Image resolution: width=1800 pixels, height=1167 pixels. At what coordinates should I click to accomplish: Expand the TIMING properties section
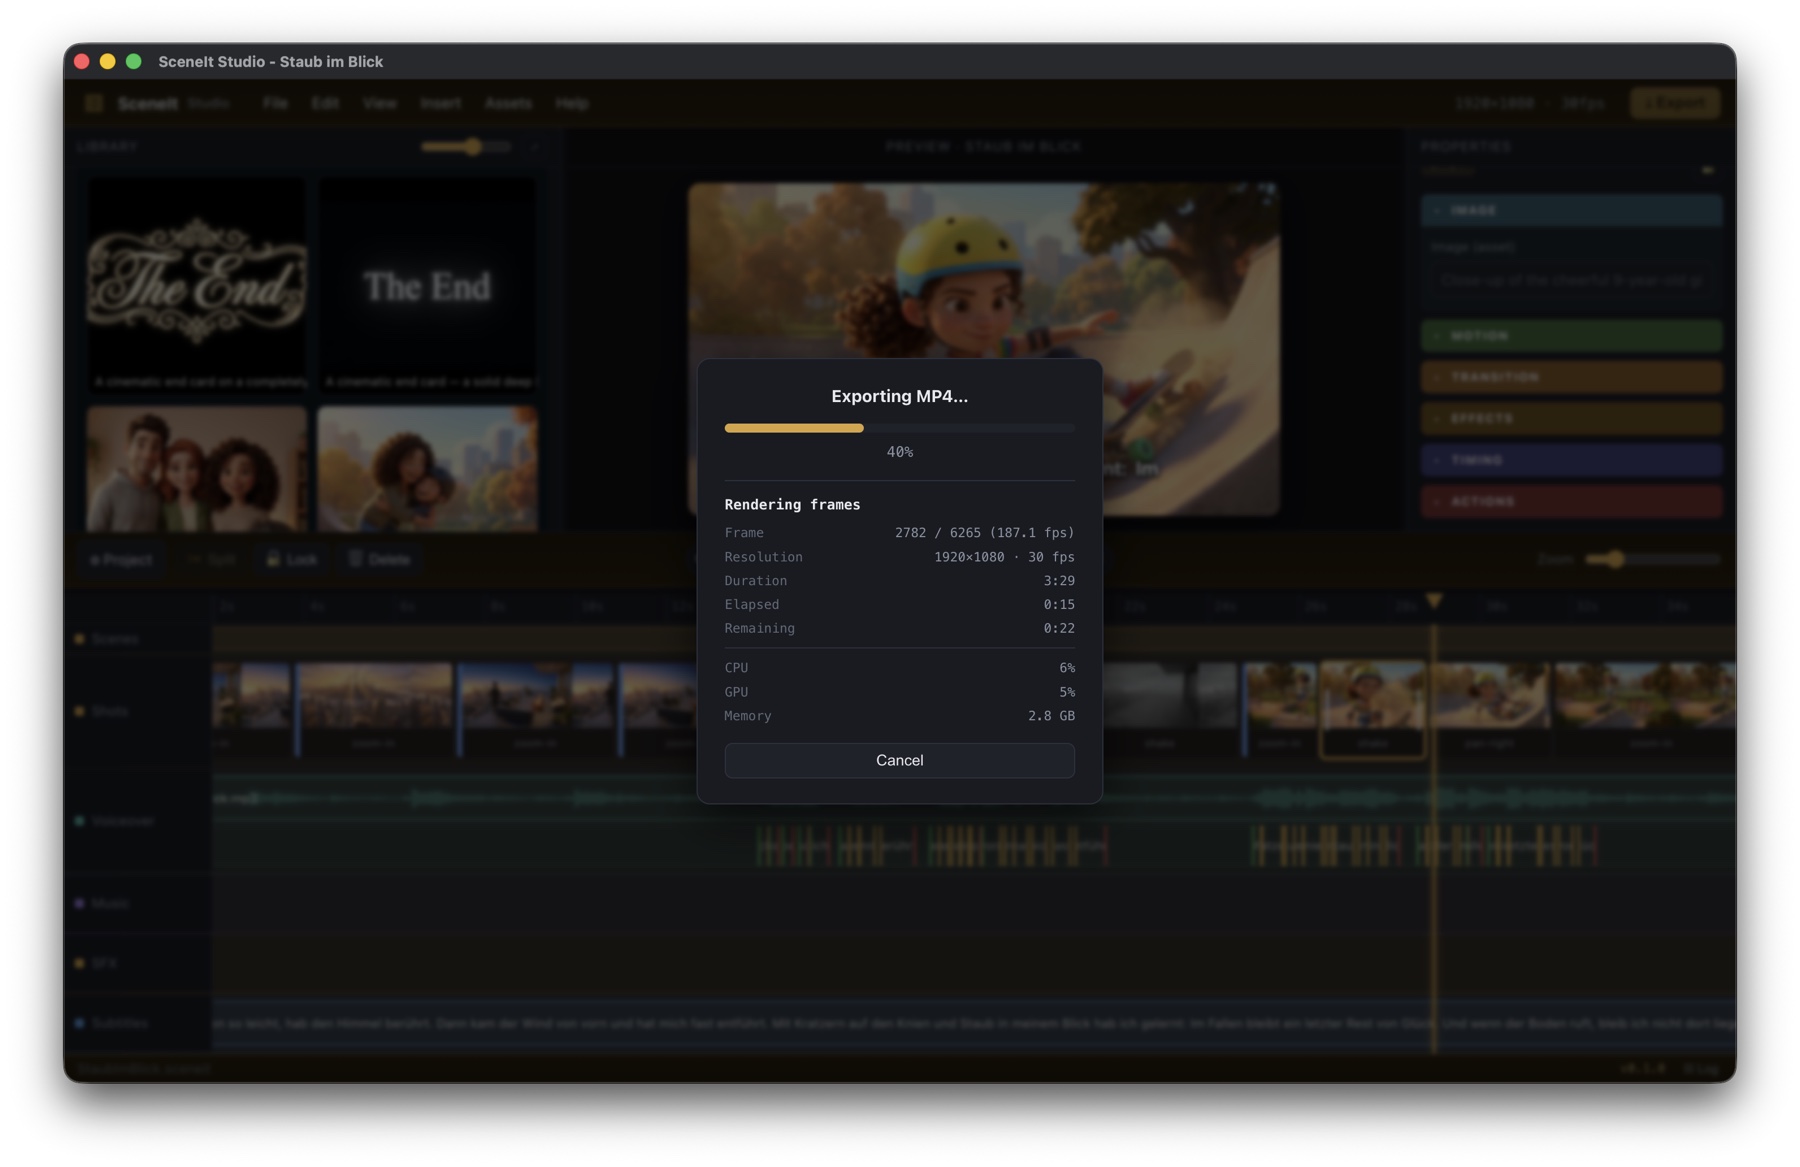click(x=1571, y=460)
